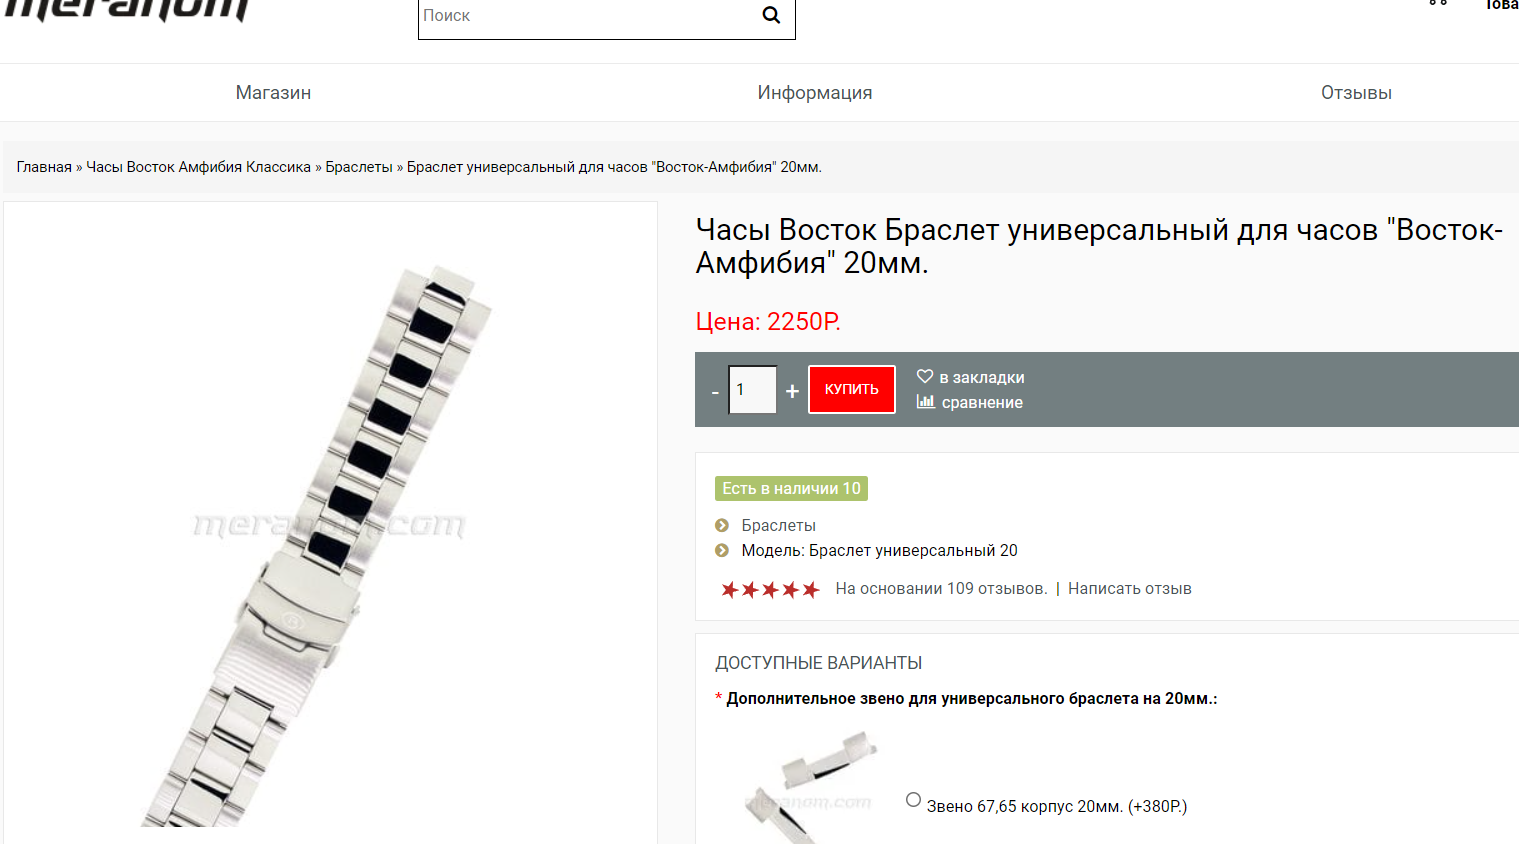Click the heart bookmark icon
Screen dimensions: 1519x844
click(x=925, y=376)
